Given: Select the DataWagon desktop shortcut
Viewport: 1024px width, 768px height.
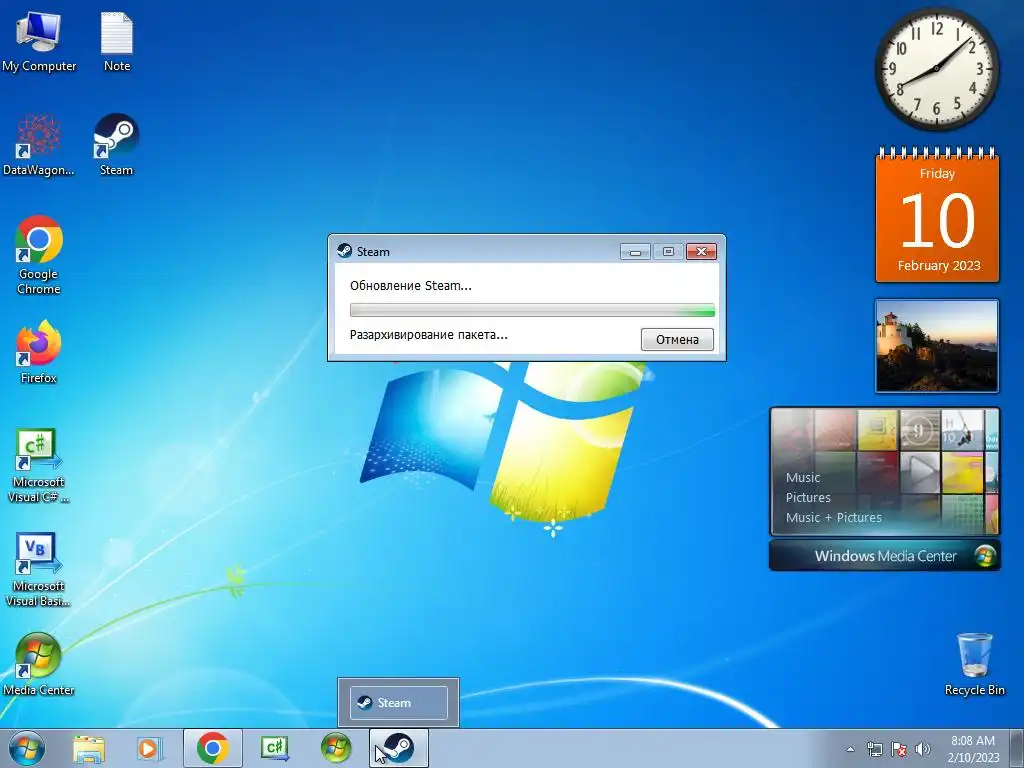Looking at the screenshot, I should pos(39,145).
